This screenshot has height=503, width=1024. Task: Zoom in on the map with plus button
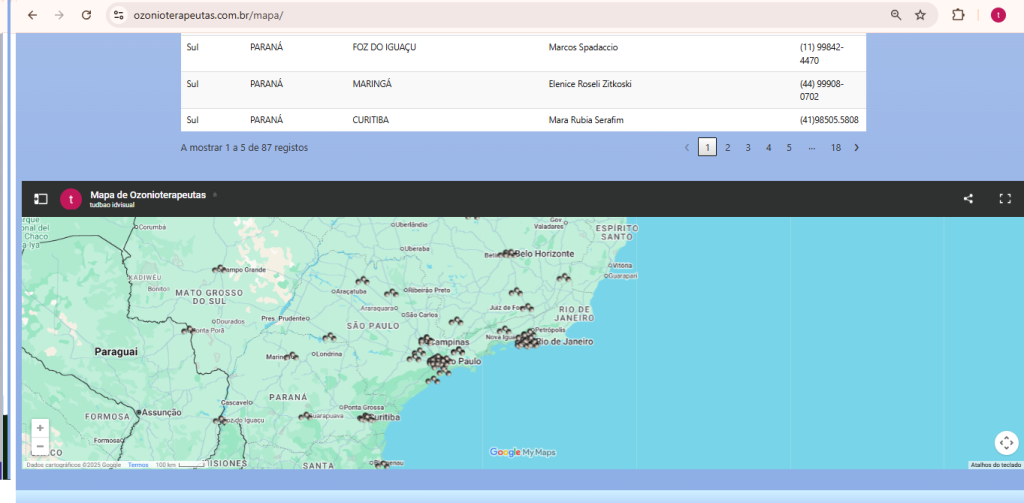point(40,428)
